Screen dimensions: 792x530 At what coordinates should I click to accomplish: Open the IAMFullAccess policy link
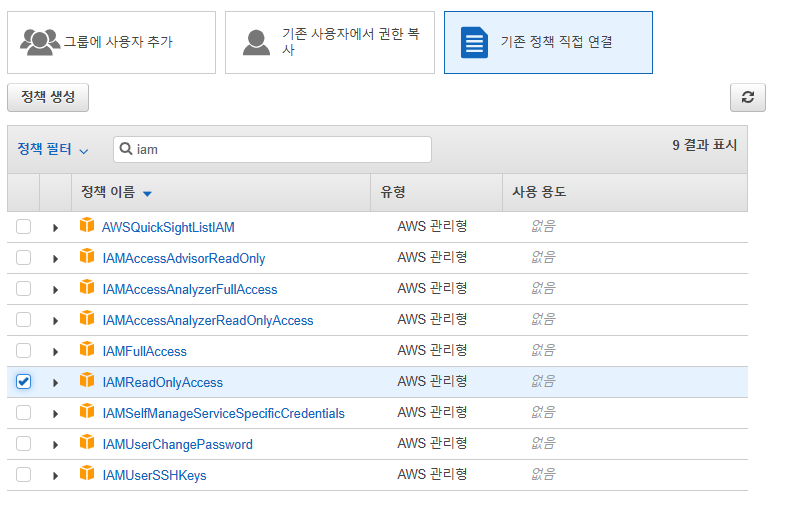point(144,351)
